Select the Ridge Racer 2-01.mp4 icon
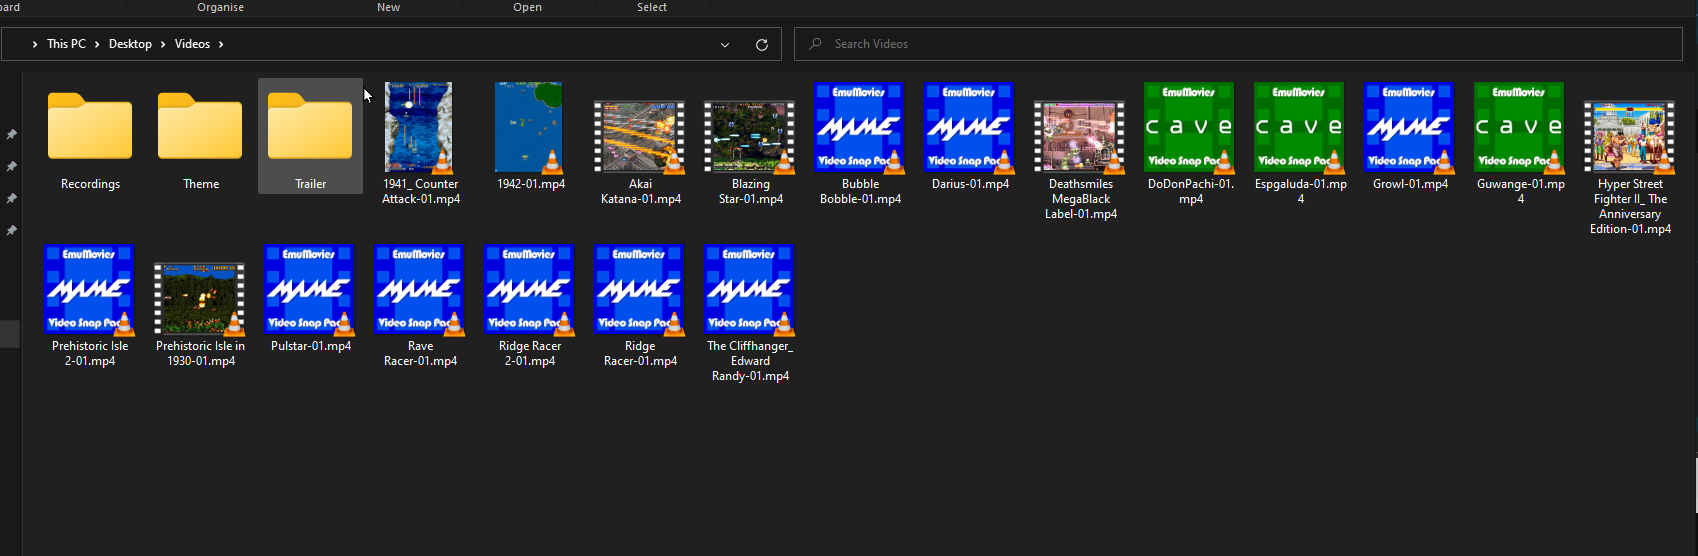1698x556 pixels. (530, 290)
